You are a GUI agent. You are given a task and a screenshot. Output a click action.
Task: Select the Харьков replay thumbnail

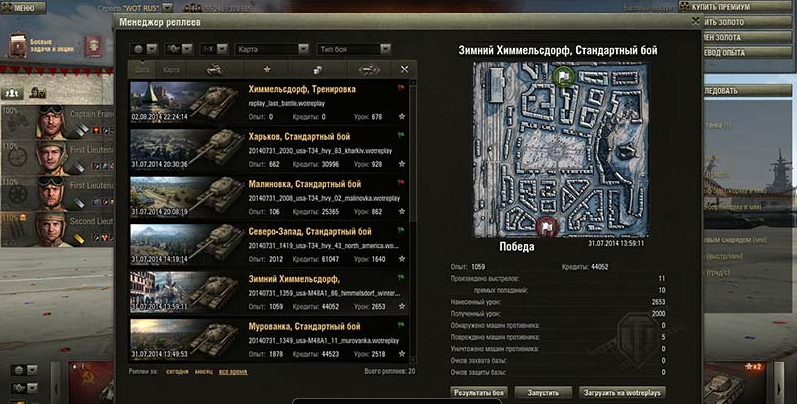[186, 149]
